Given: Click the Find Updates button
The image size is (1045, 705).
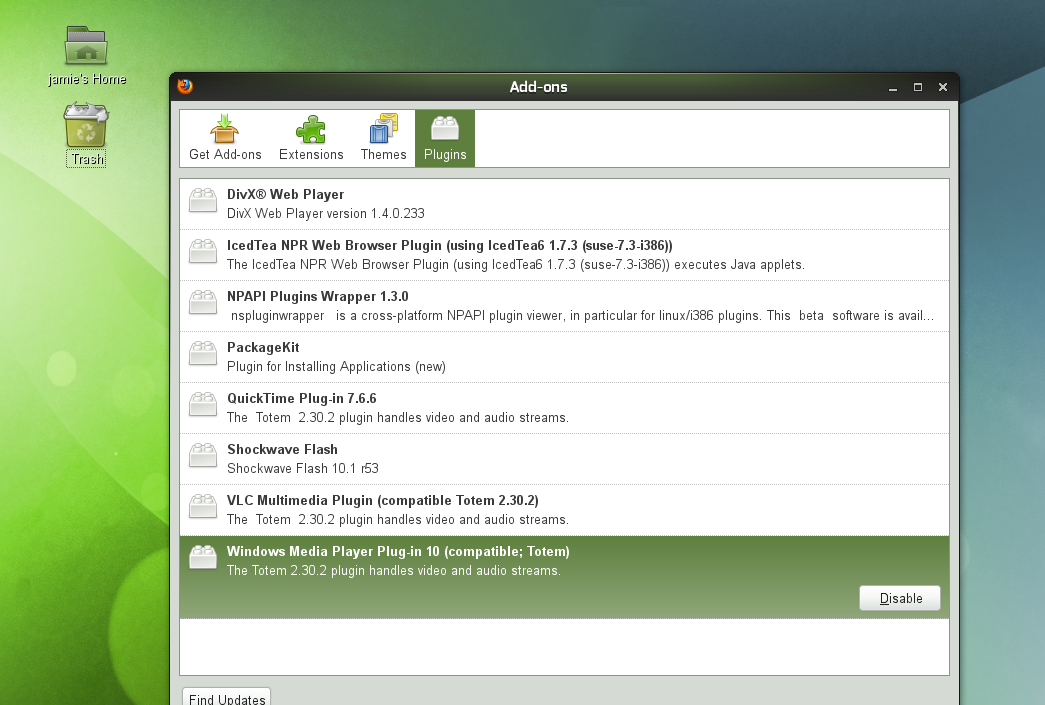Looking at the screenshot, I should (227, 697).
